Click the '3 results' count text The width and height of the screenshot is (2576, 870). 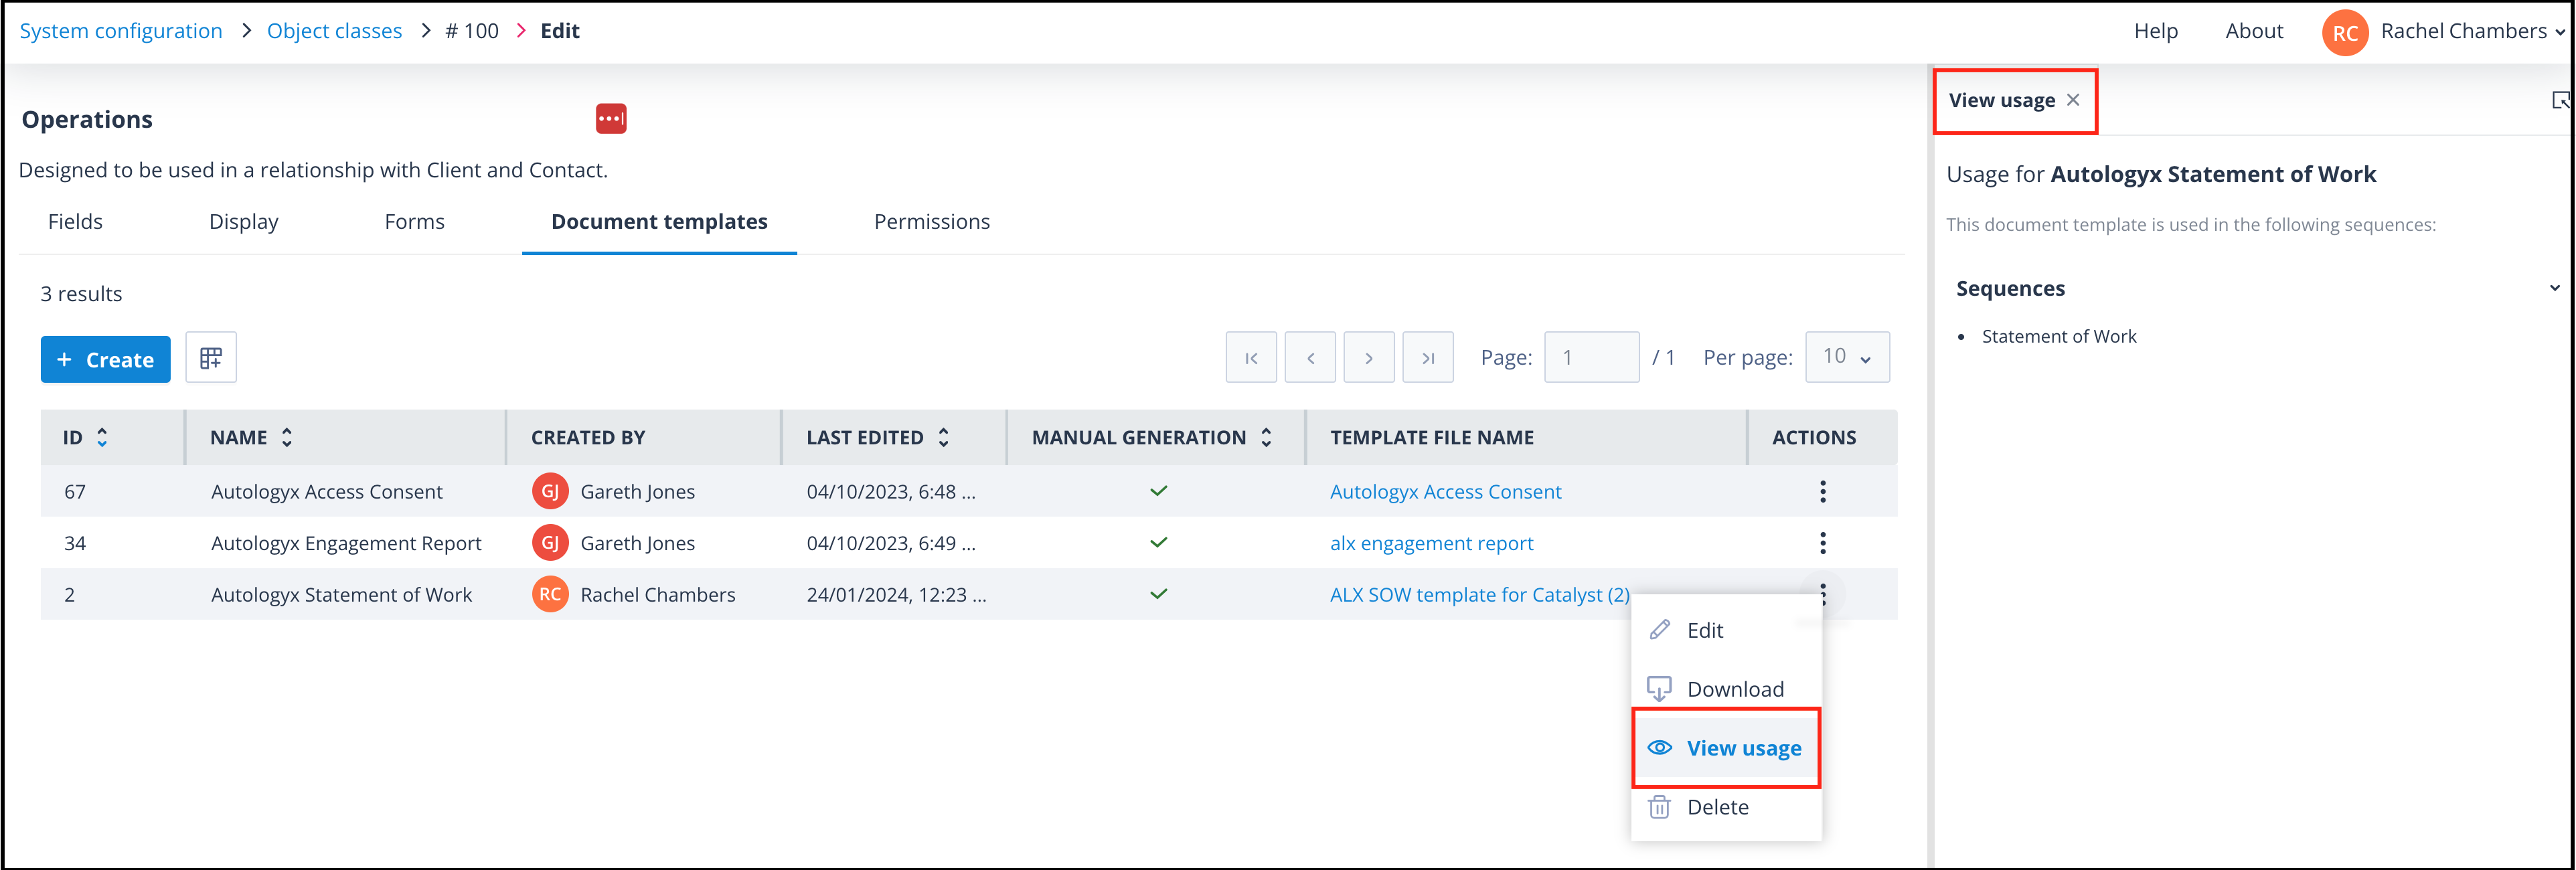click(x=81, y=293)
